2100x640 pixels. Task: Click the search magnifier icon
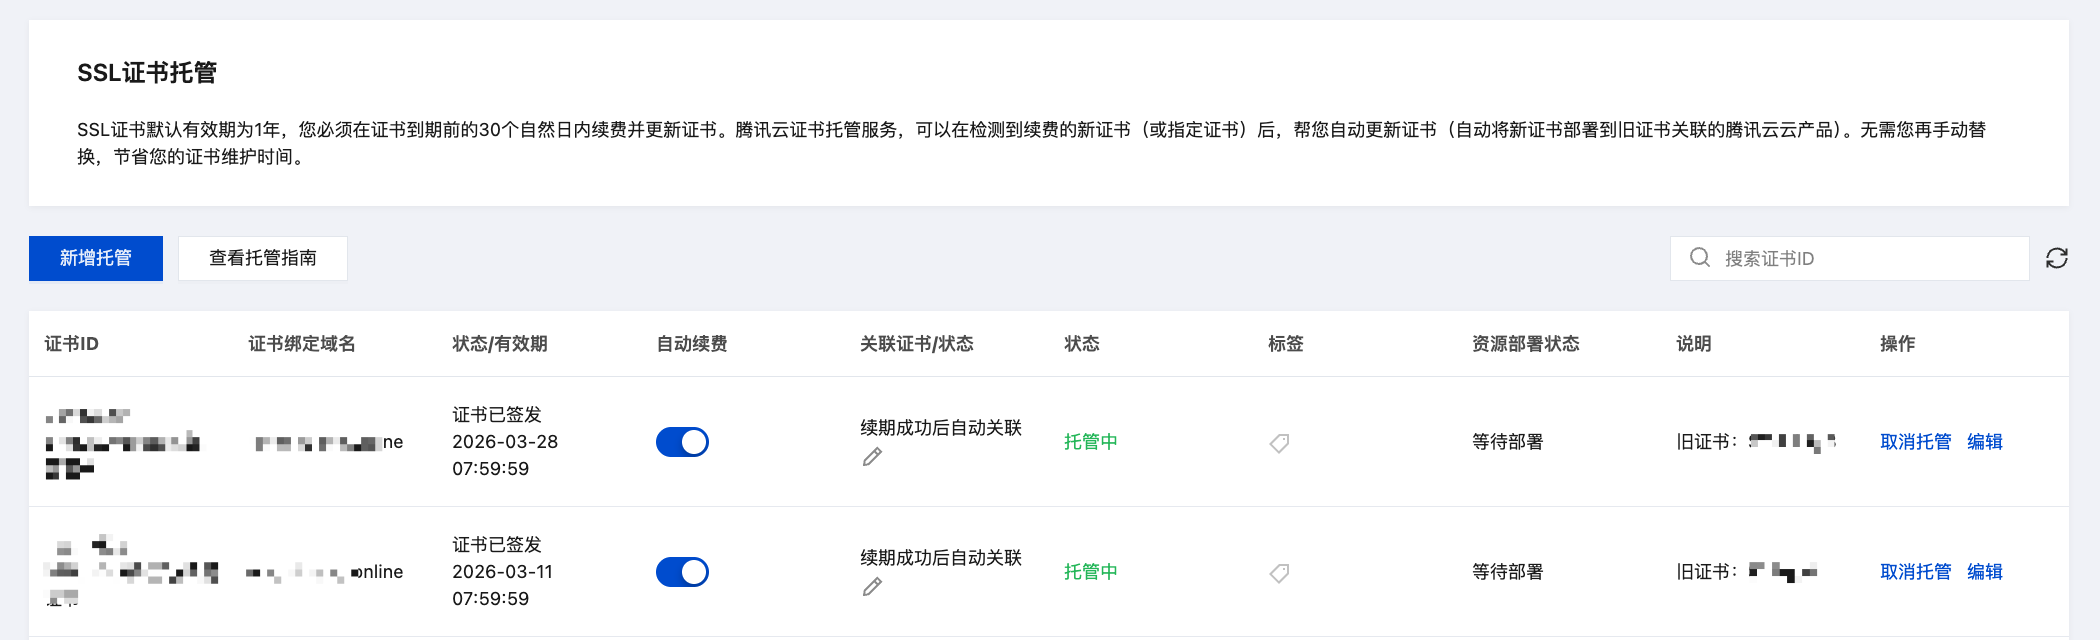click(x=1699, y=258)
